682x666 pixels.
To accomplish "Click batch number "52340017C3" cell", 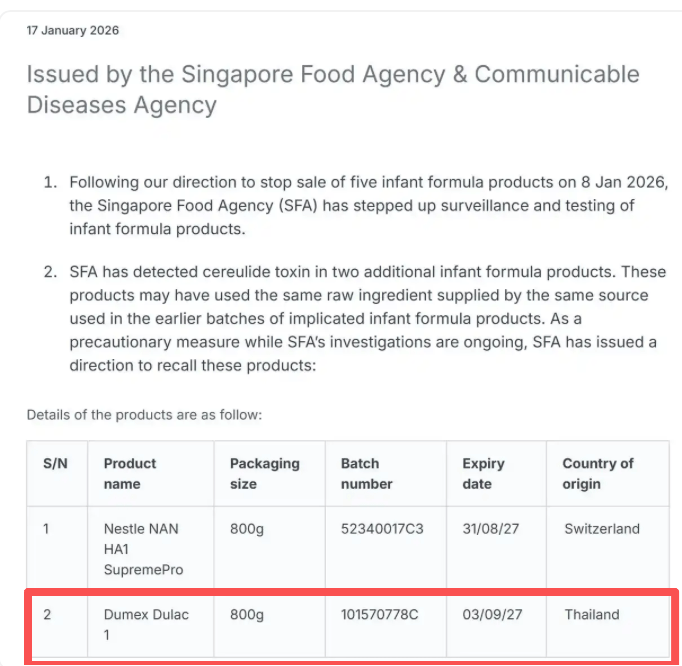I will [382, 529].
